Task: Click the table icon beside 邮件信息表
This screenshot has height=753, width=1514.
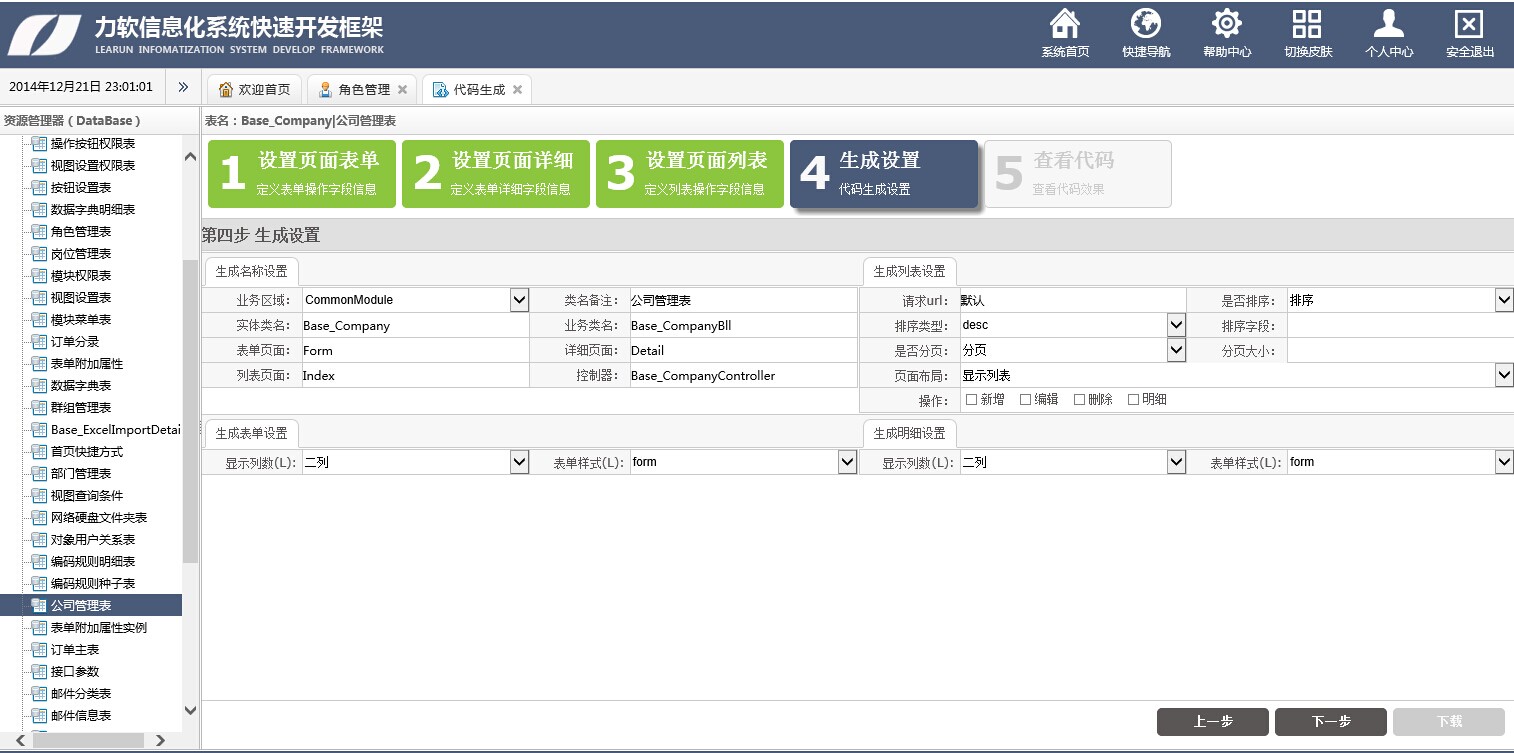Action: click(x=40, y=715)
